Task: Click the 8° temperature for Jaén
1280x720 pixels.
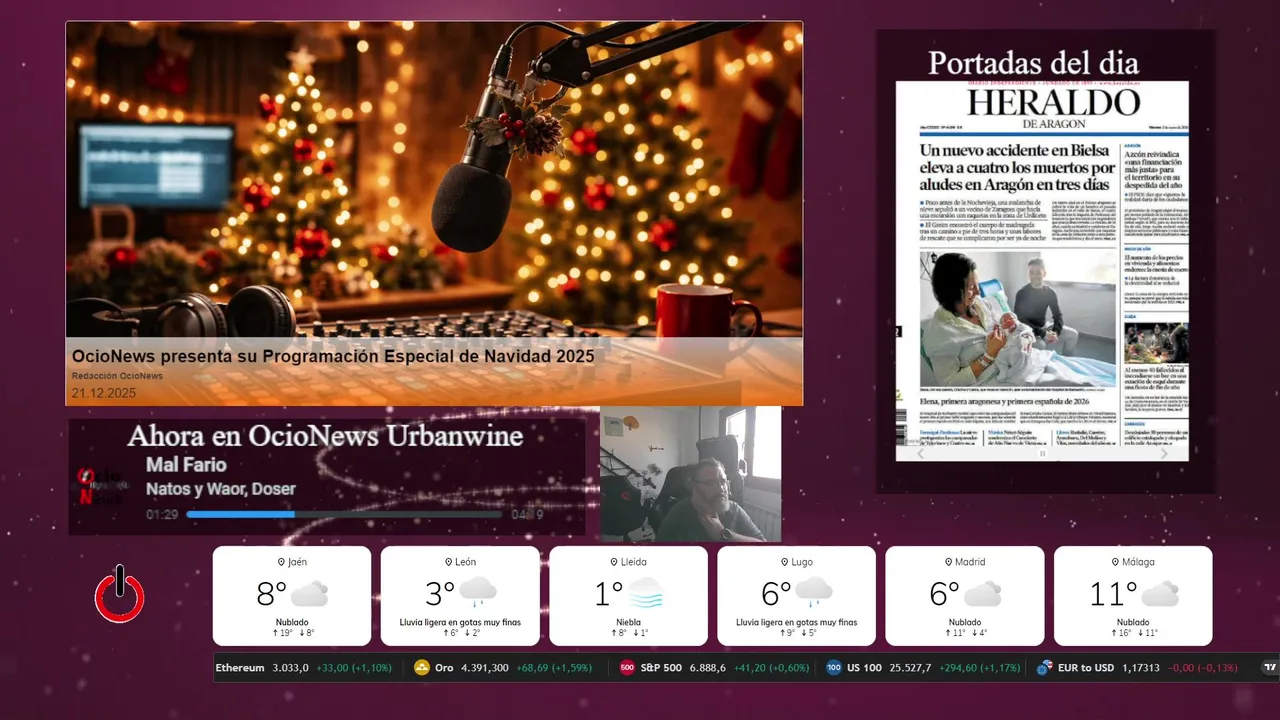Action: (x=271, y=594)
